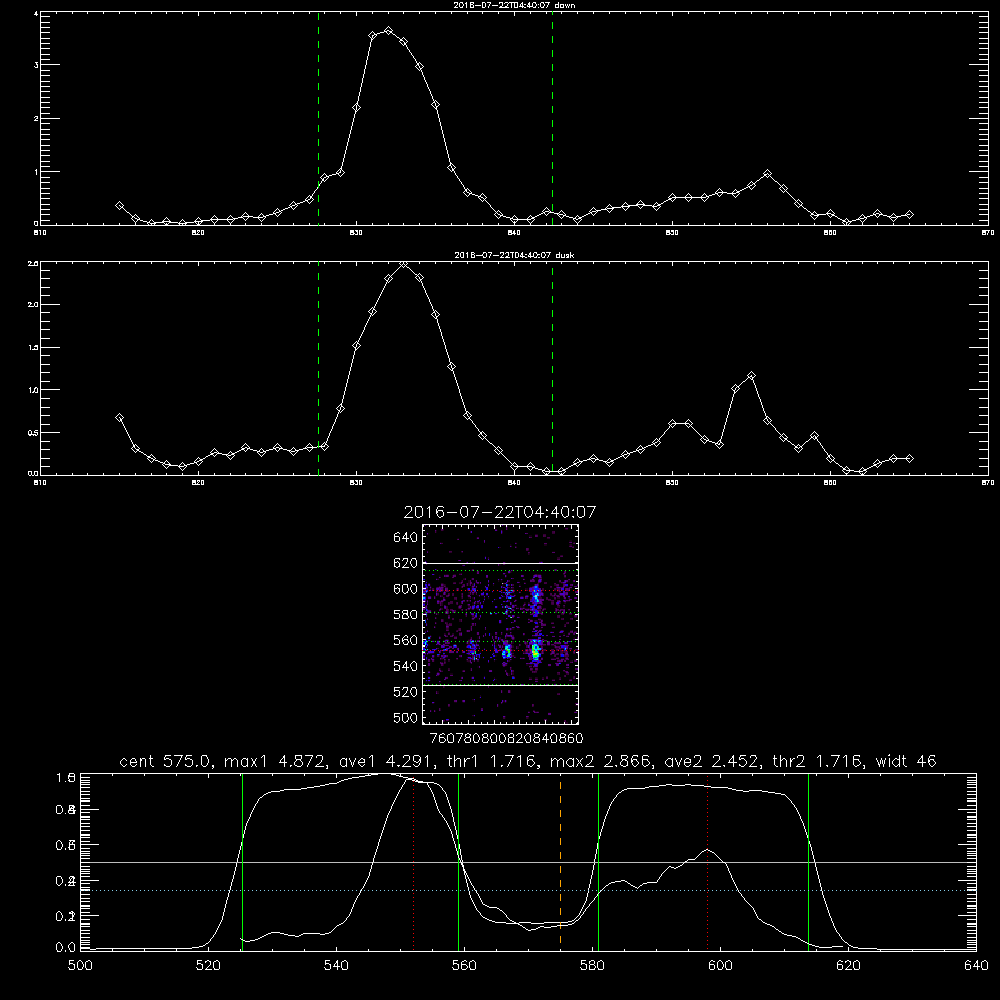1000x1000 pixels.
Task: Click the dawn curve's highest peak data point
Action: pyautogui.click(x=388, y=31)
